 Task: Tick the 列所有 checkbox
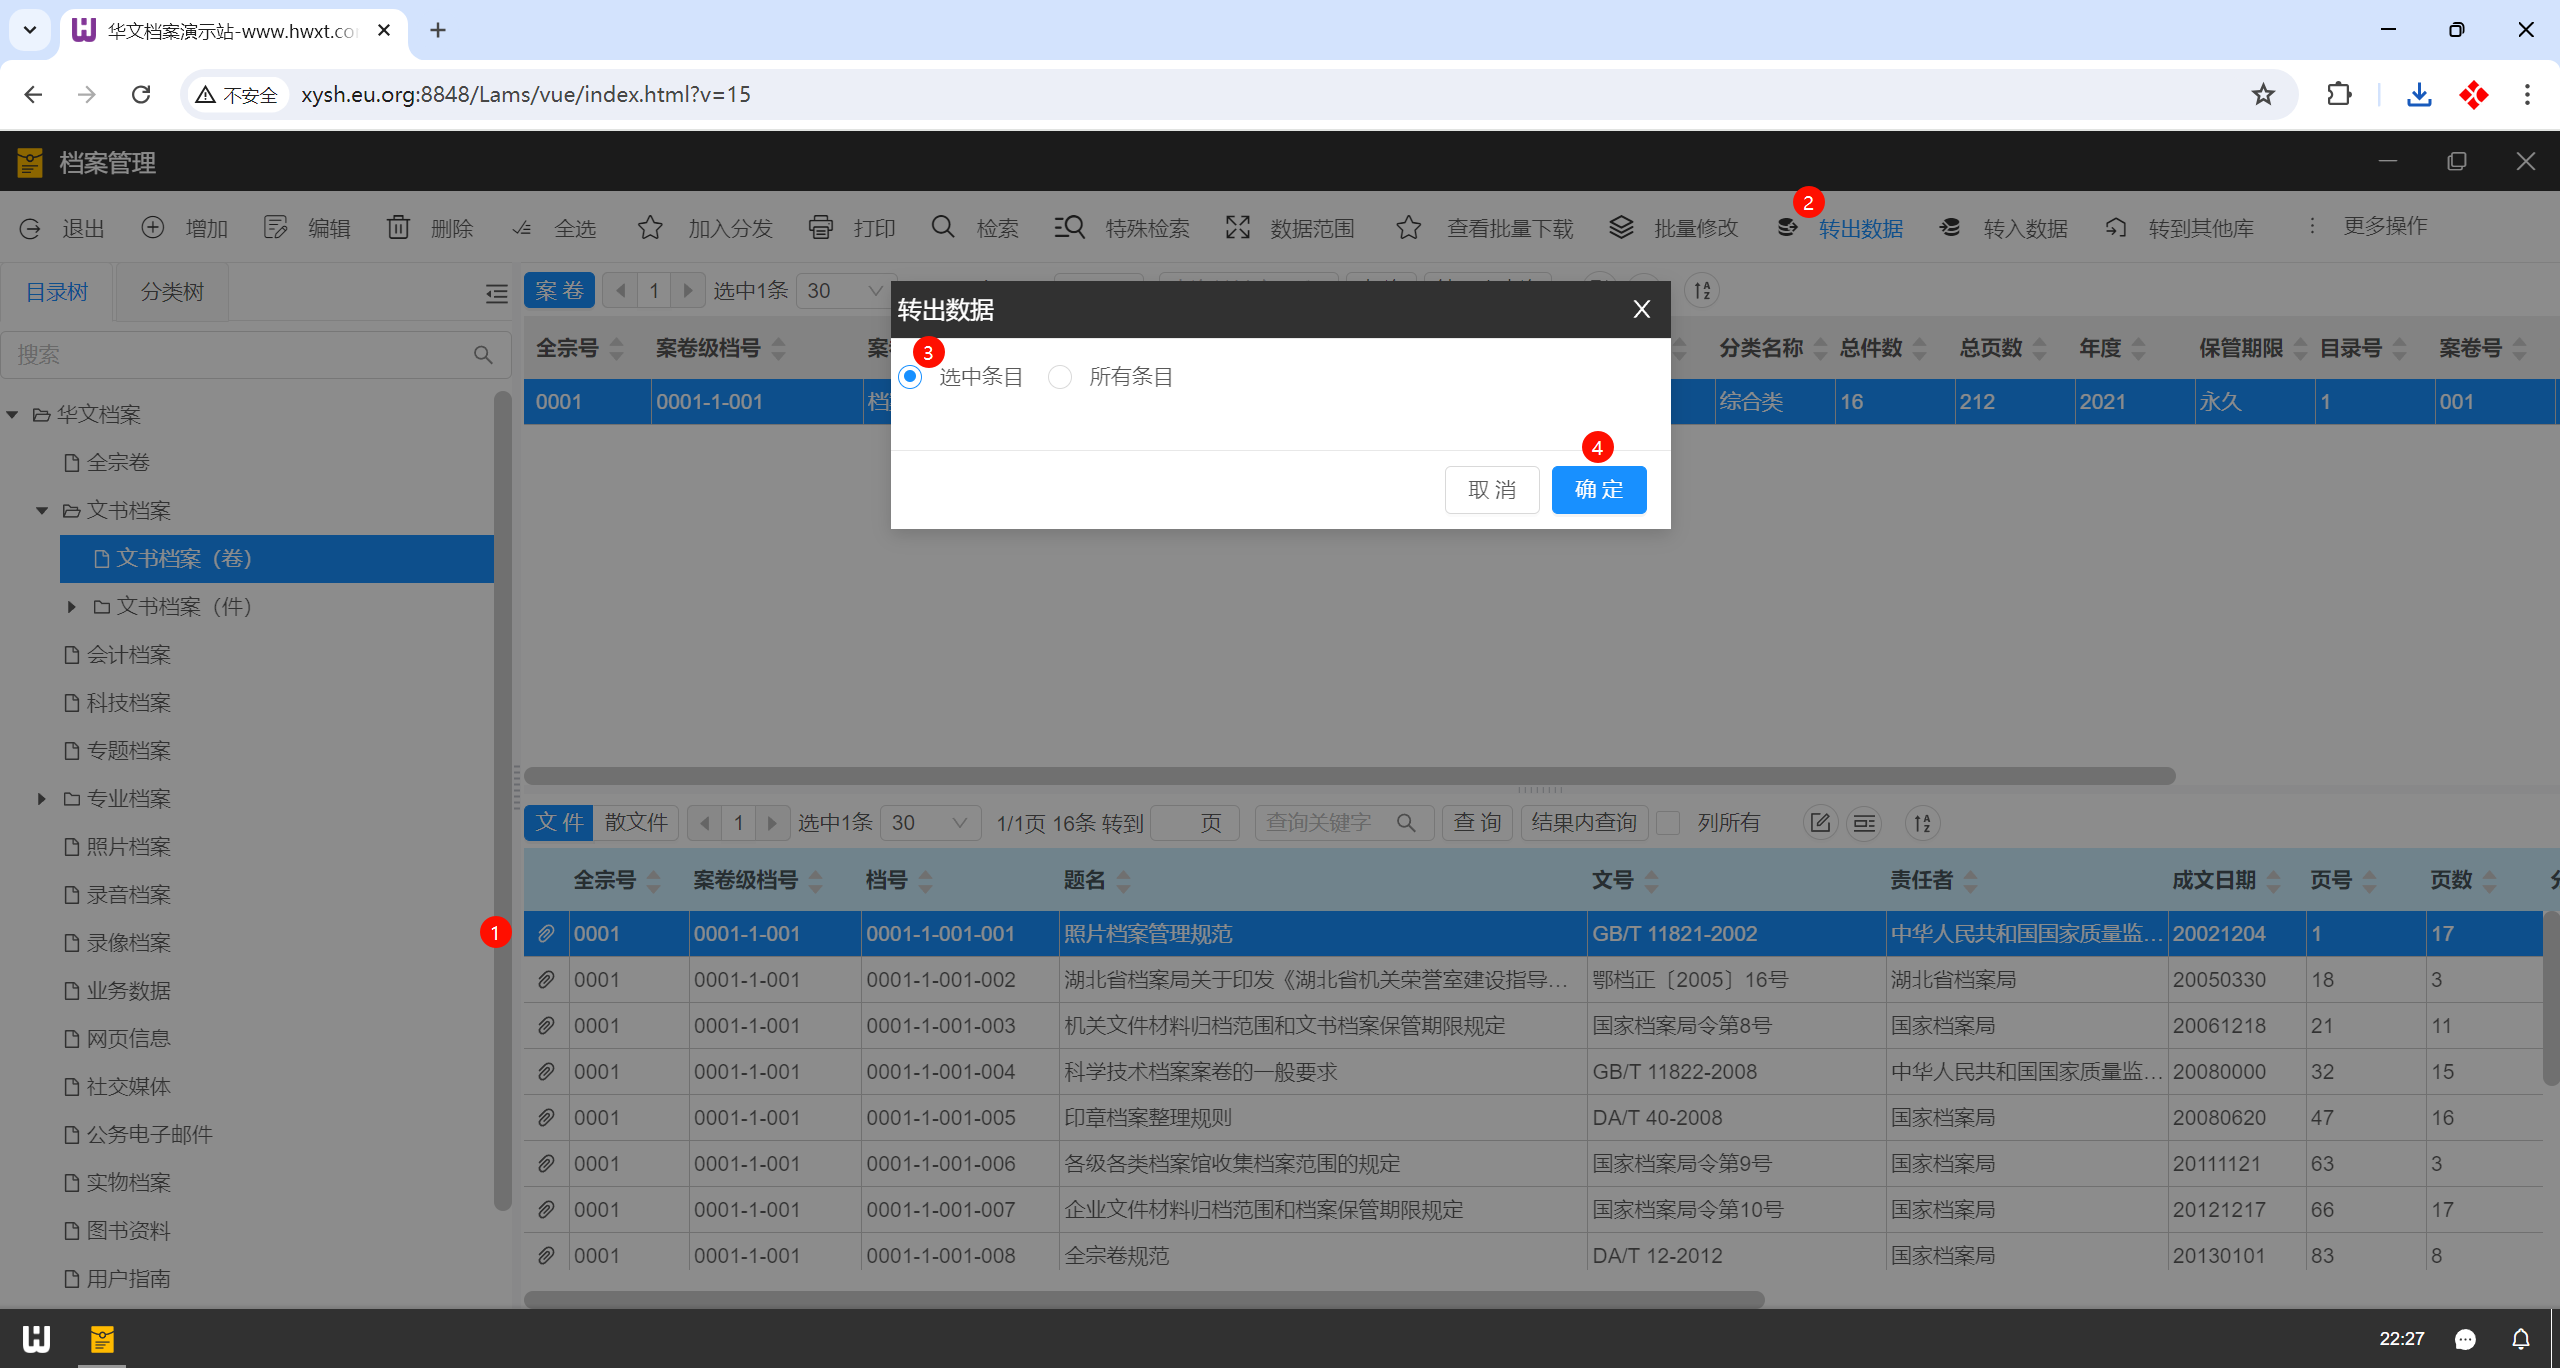tap(1668, 823)
